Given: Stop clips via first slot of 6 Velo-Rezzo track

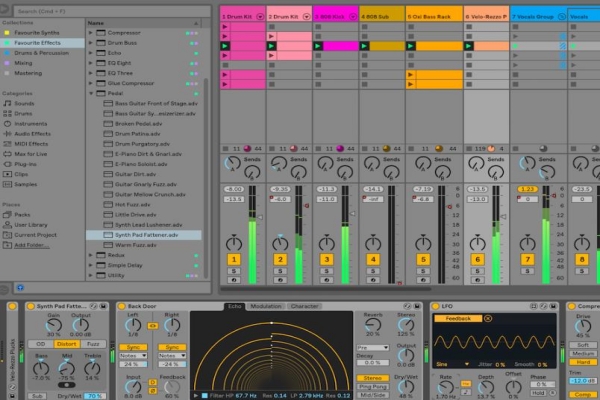Looking at the screenshot, I should [x=469, y=27].
